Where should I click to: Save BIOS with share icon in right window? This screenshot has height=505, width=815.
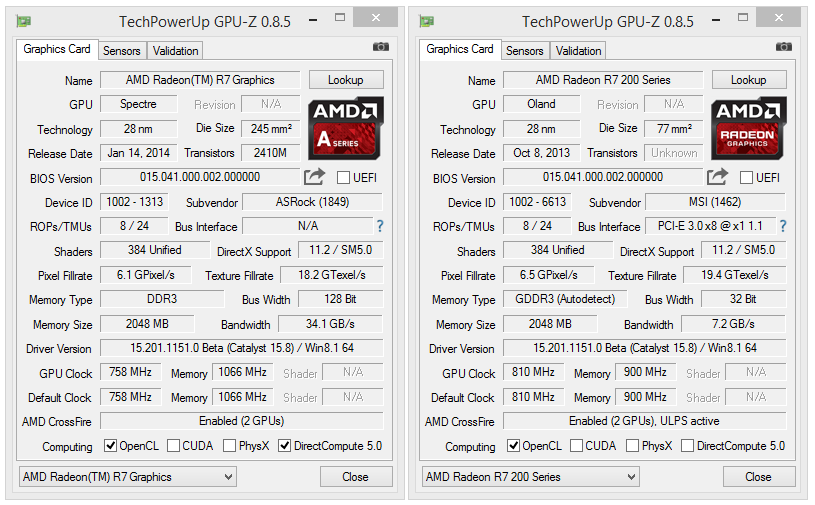coord(717,177)
